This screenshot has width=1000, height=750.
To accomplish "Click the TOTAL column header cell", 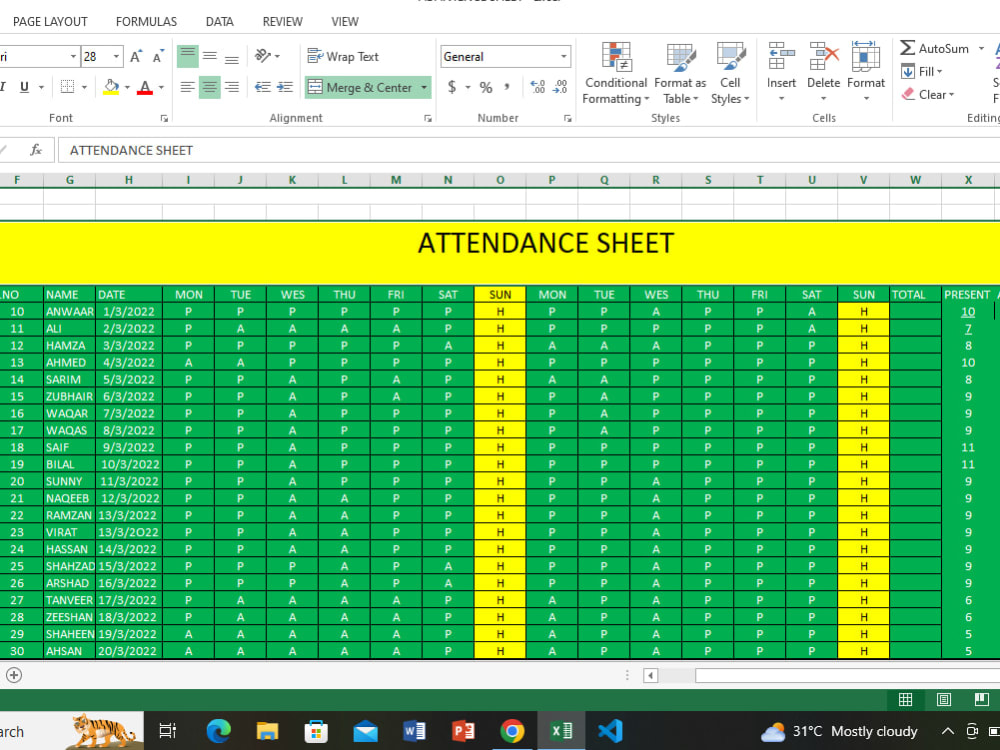I will pos(915,295).
